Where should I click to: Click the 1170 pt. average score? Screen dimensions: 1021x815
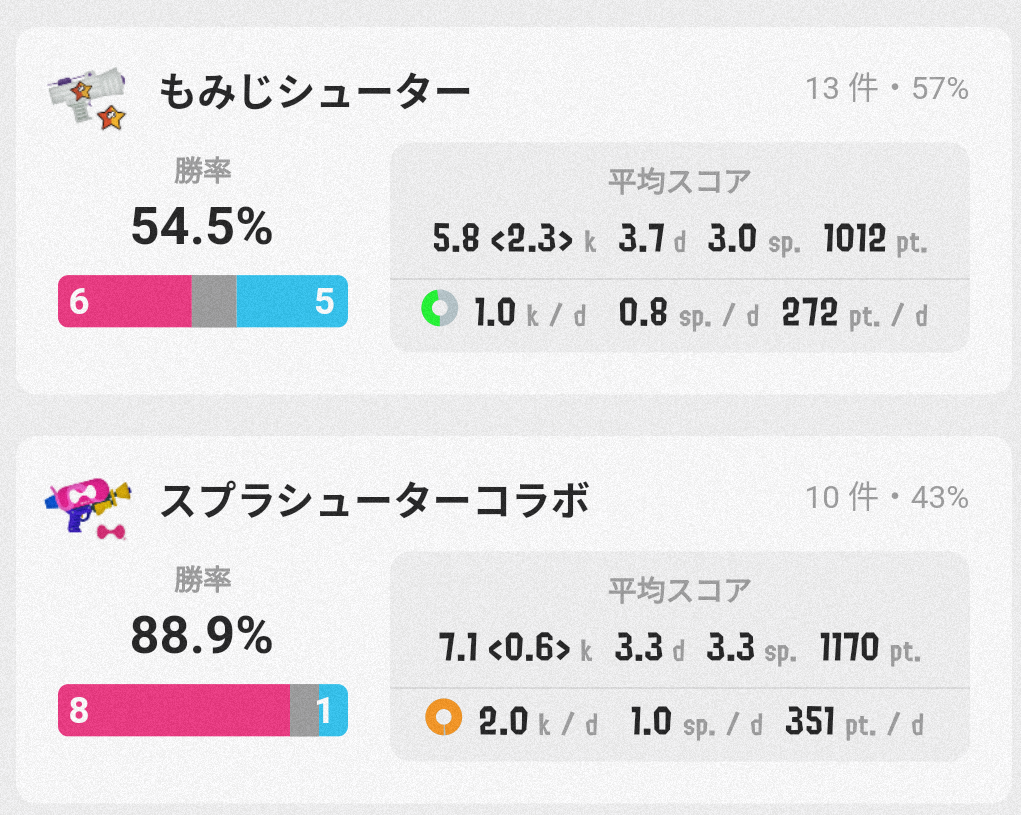(x=870, y=650)
